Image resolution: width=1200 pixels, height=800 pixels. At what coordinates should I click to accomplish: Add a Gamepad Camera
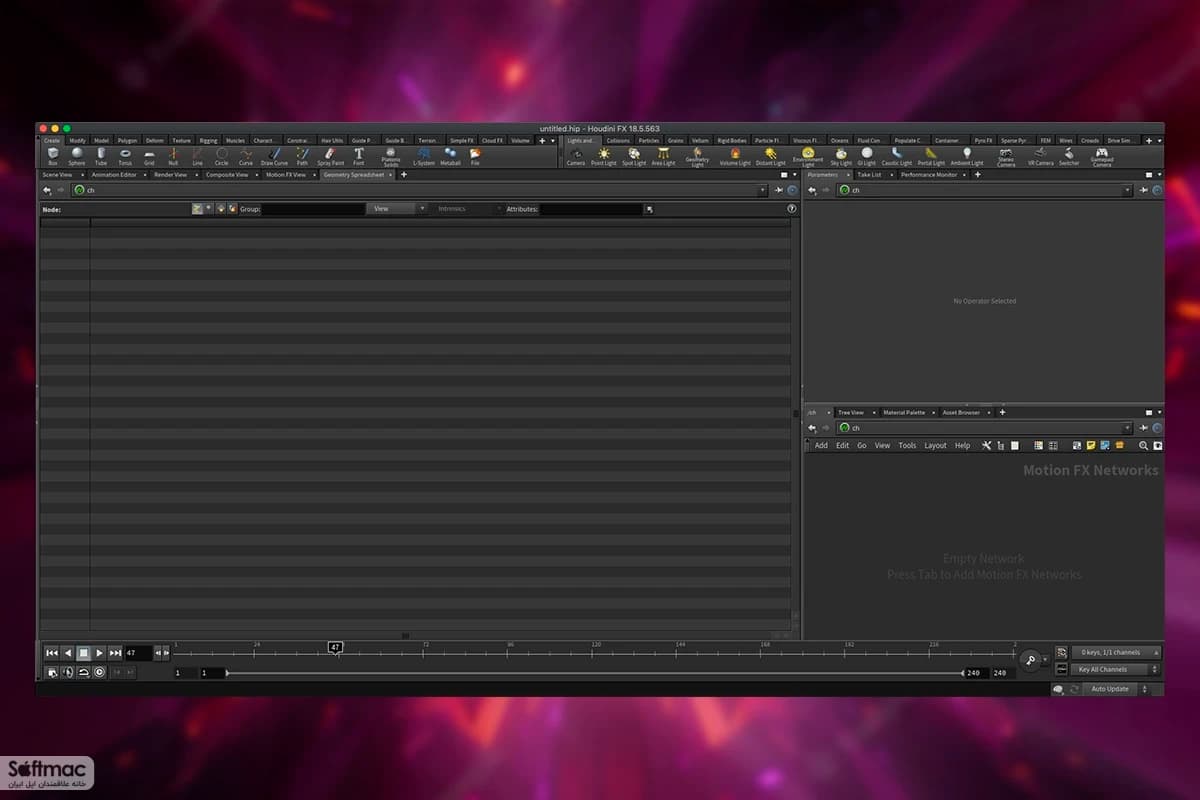coord(1102,157)
